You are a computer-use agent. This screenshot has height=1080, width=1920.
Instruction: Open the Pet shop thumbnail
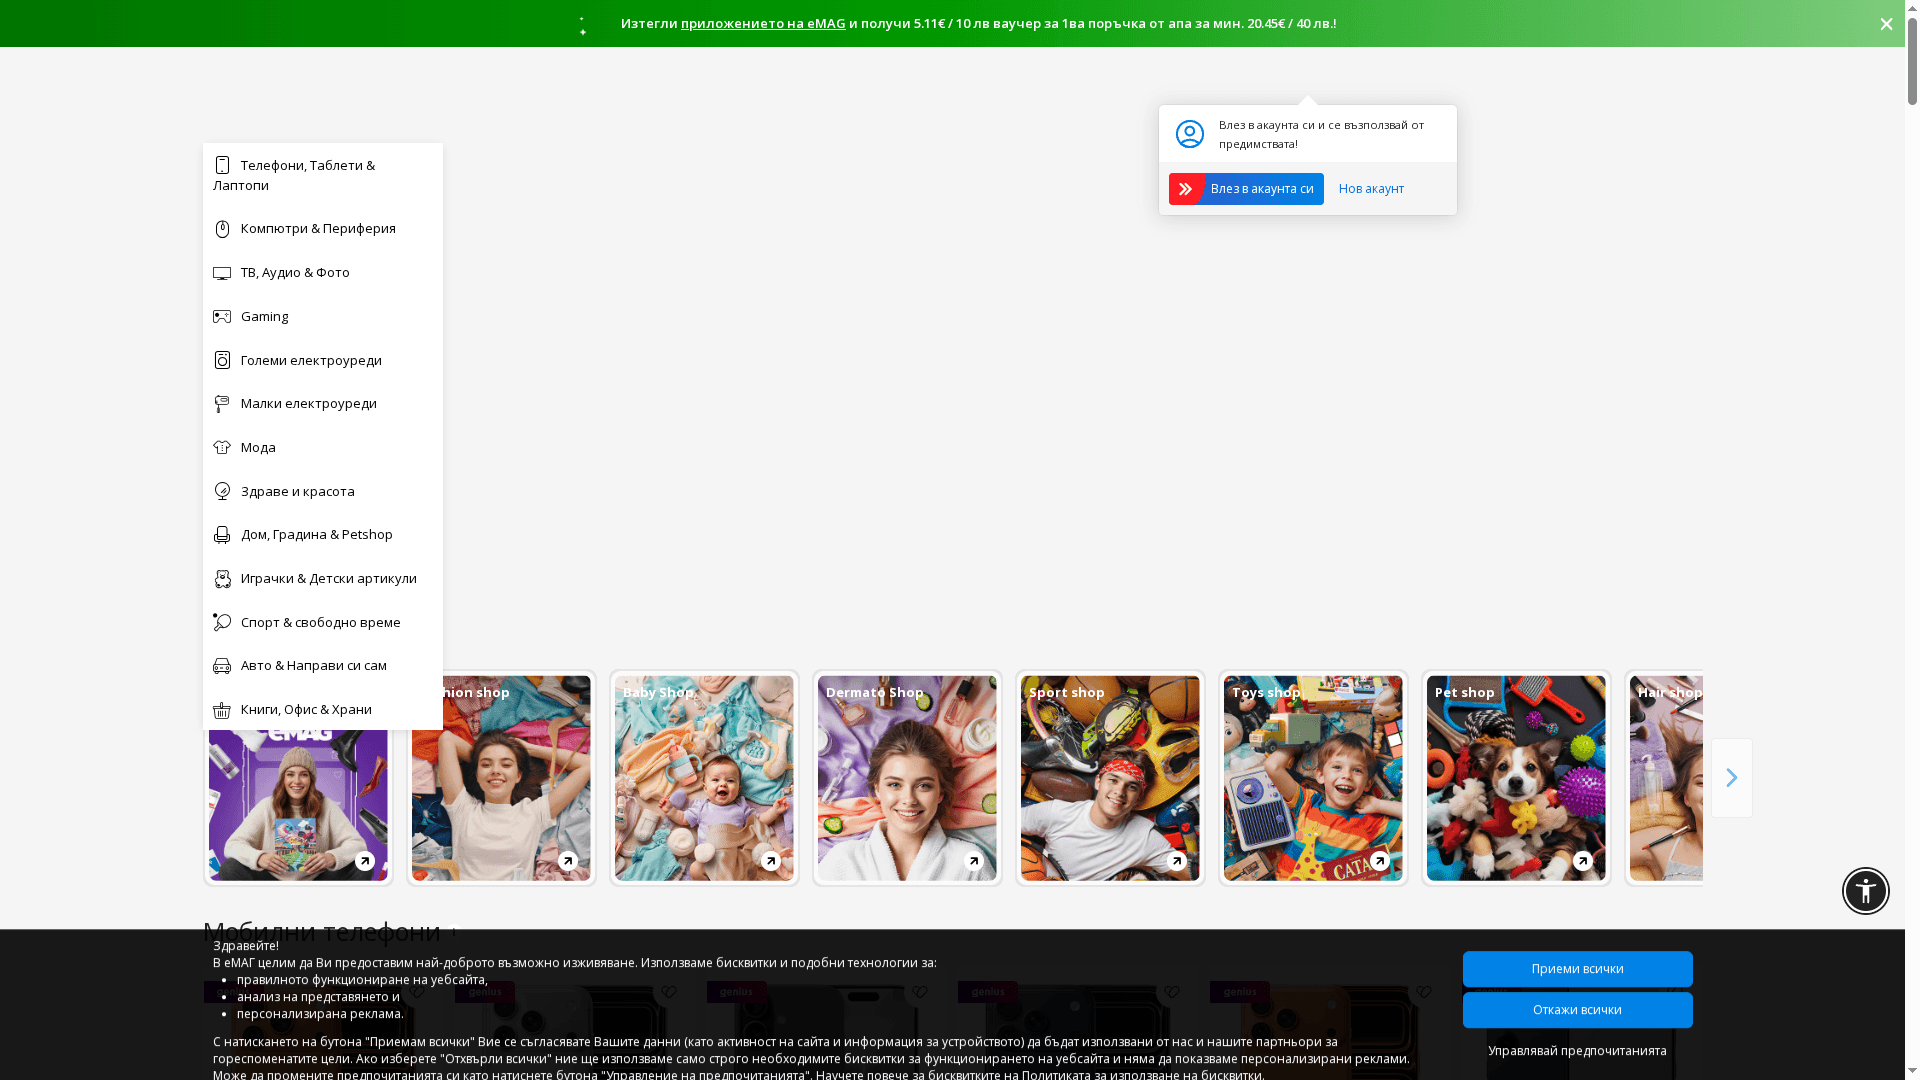pos(1516,778)
